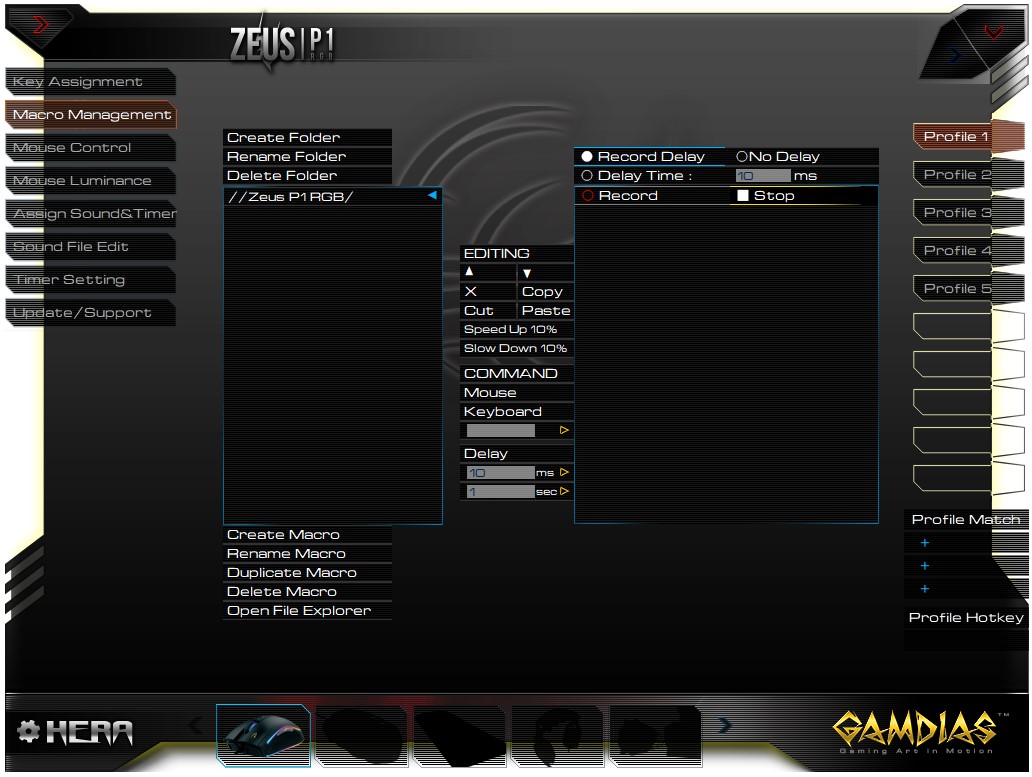Screen dimensions: 1032x777
Task: Click Cut in the editing panel
Action: (x=488, y=311)
